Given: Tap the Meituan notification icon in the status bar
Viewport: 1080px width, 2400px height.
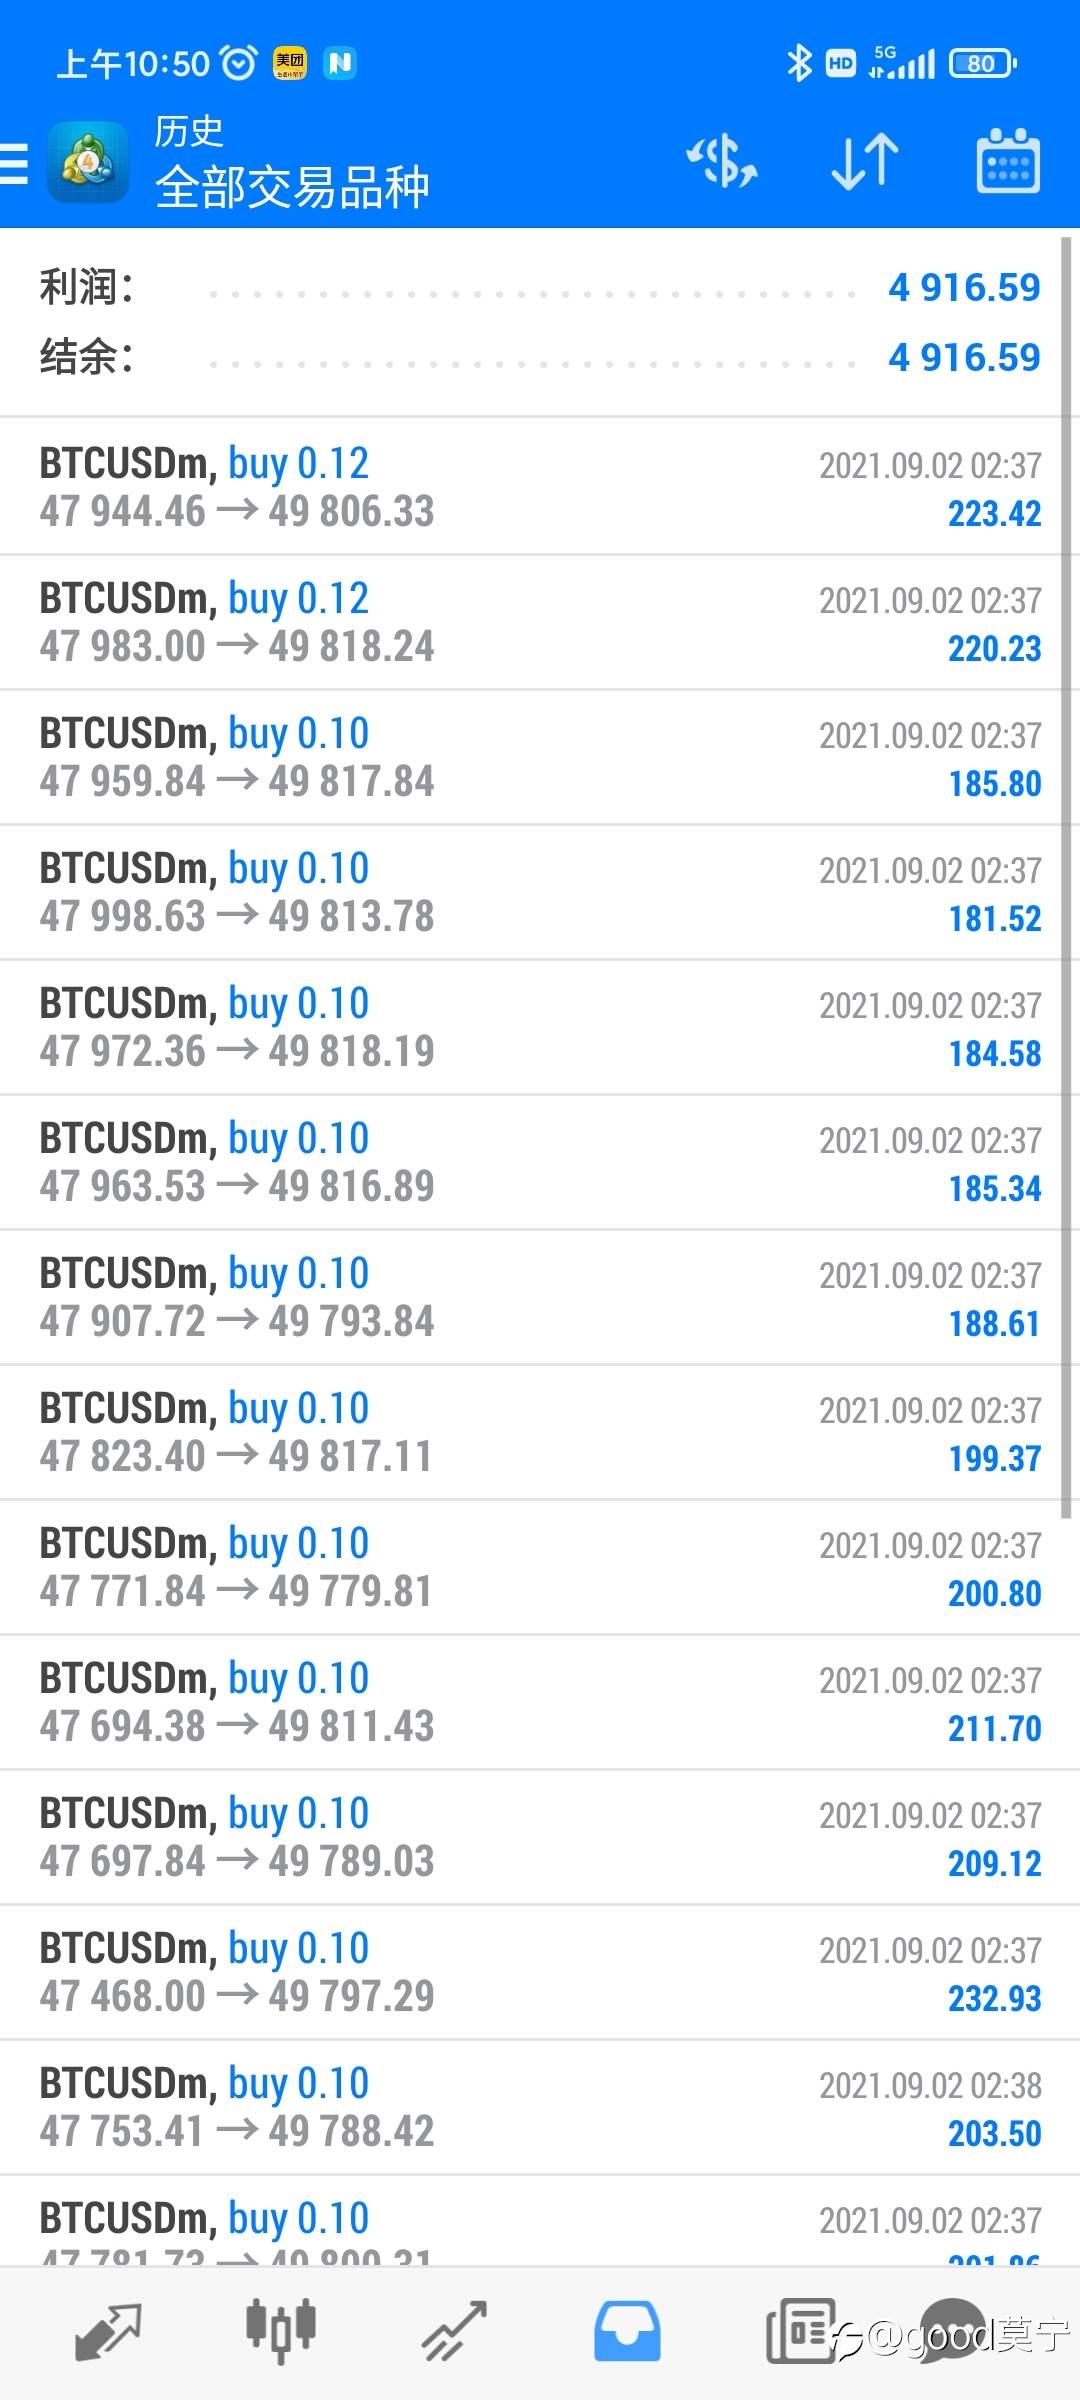Looking at the screenshot, I should point(290,64).
